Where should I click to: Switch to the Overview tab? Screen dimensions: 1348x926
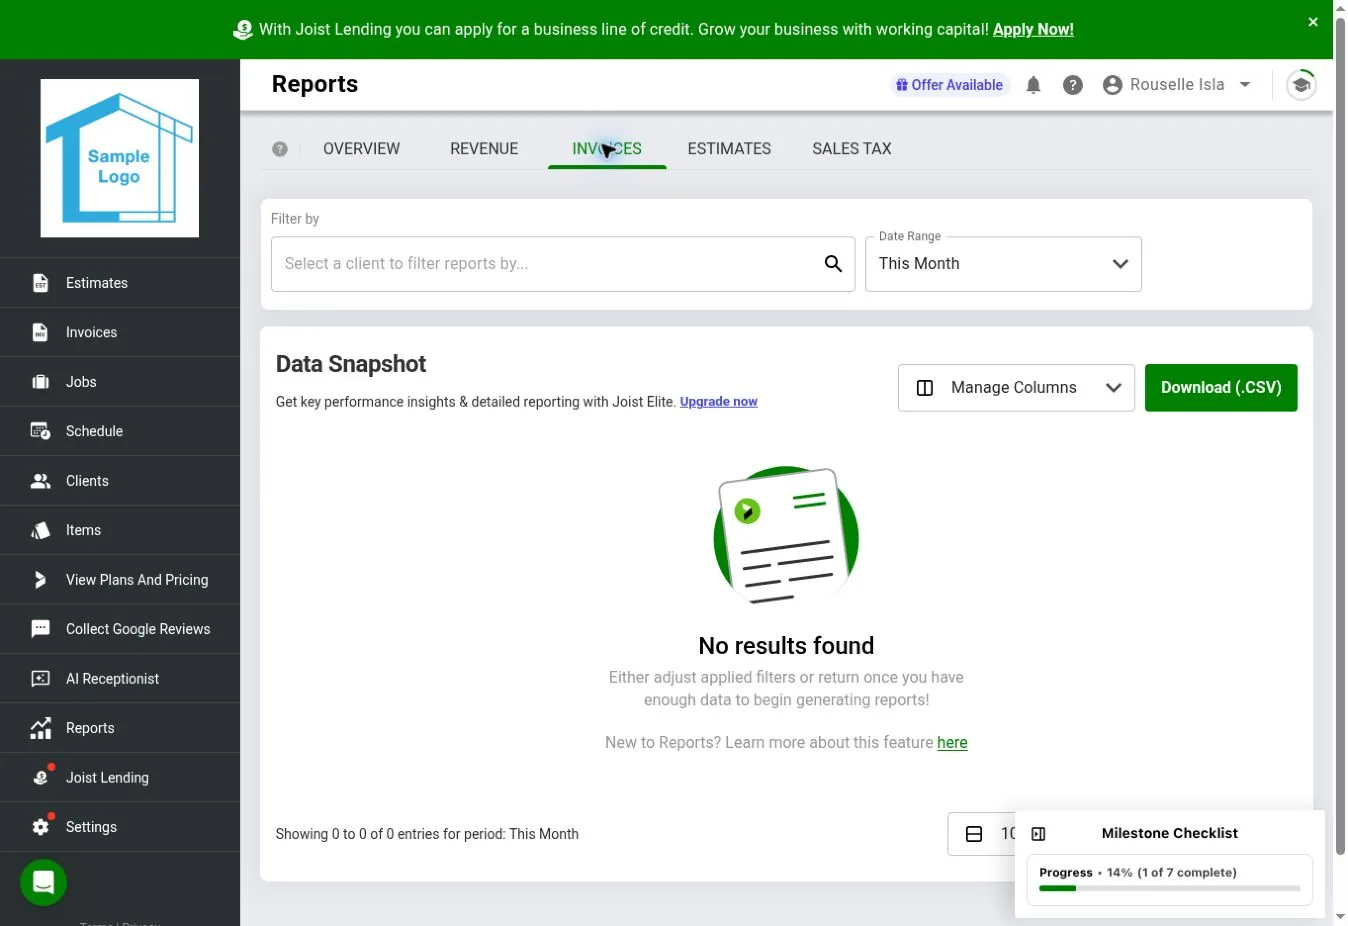click(x=361, y=149)
